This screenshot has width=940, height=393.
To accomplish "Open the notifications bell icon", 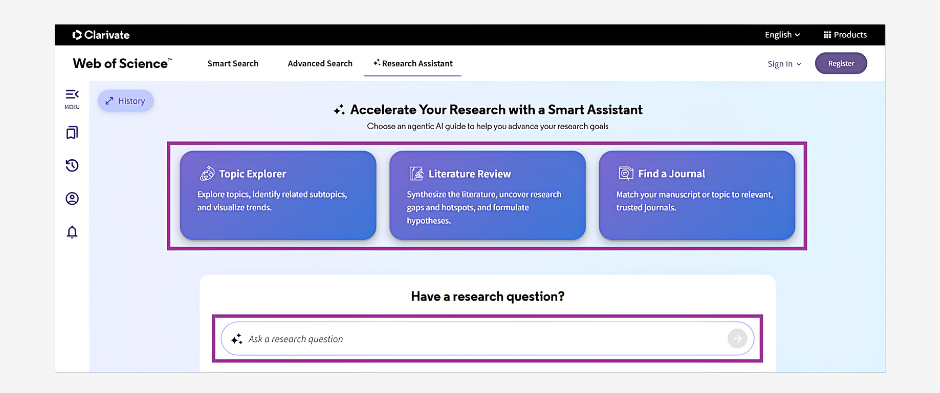I will 72,232.
